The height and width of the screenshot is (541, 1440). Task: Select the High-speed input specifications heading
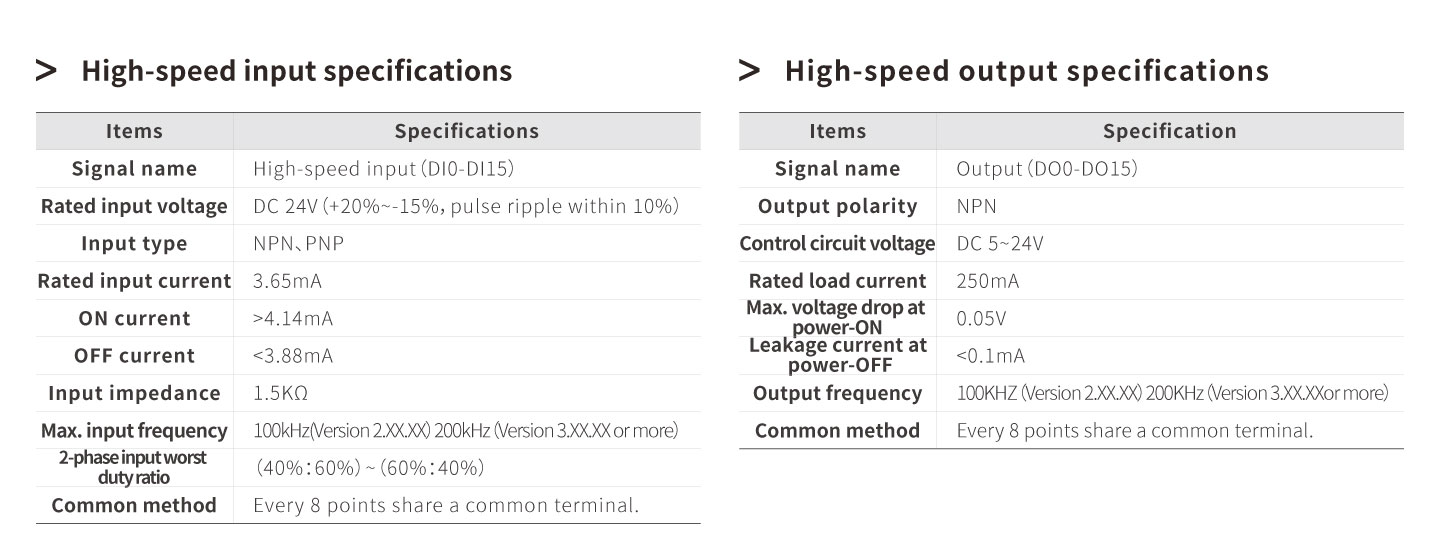(297, 71)
